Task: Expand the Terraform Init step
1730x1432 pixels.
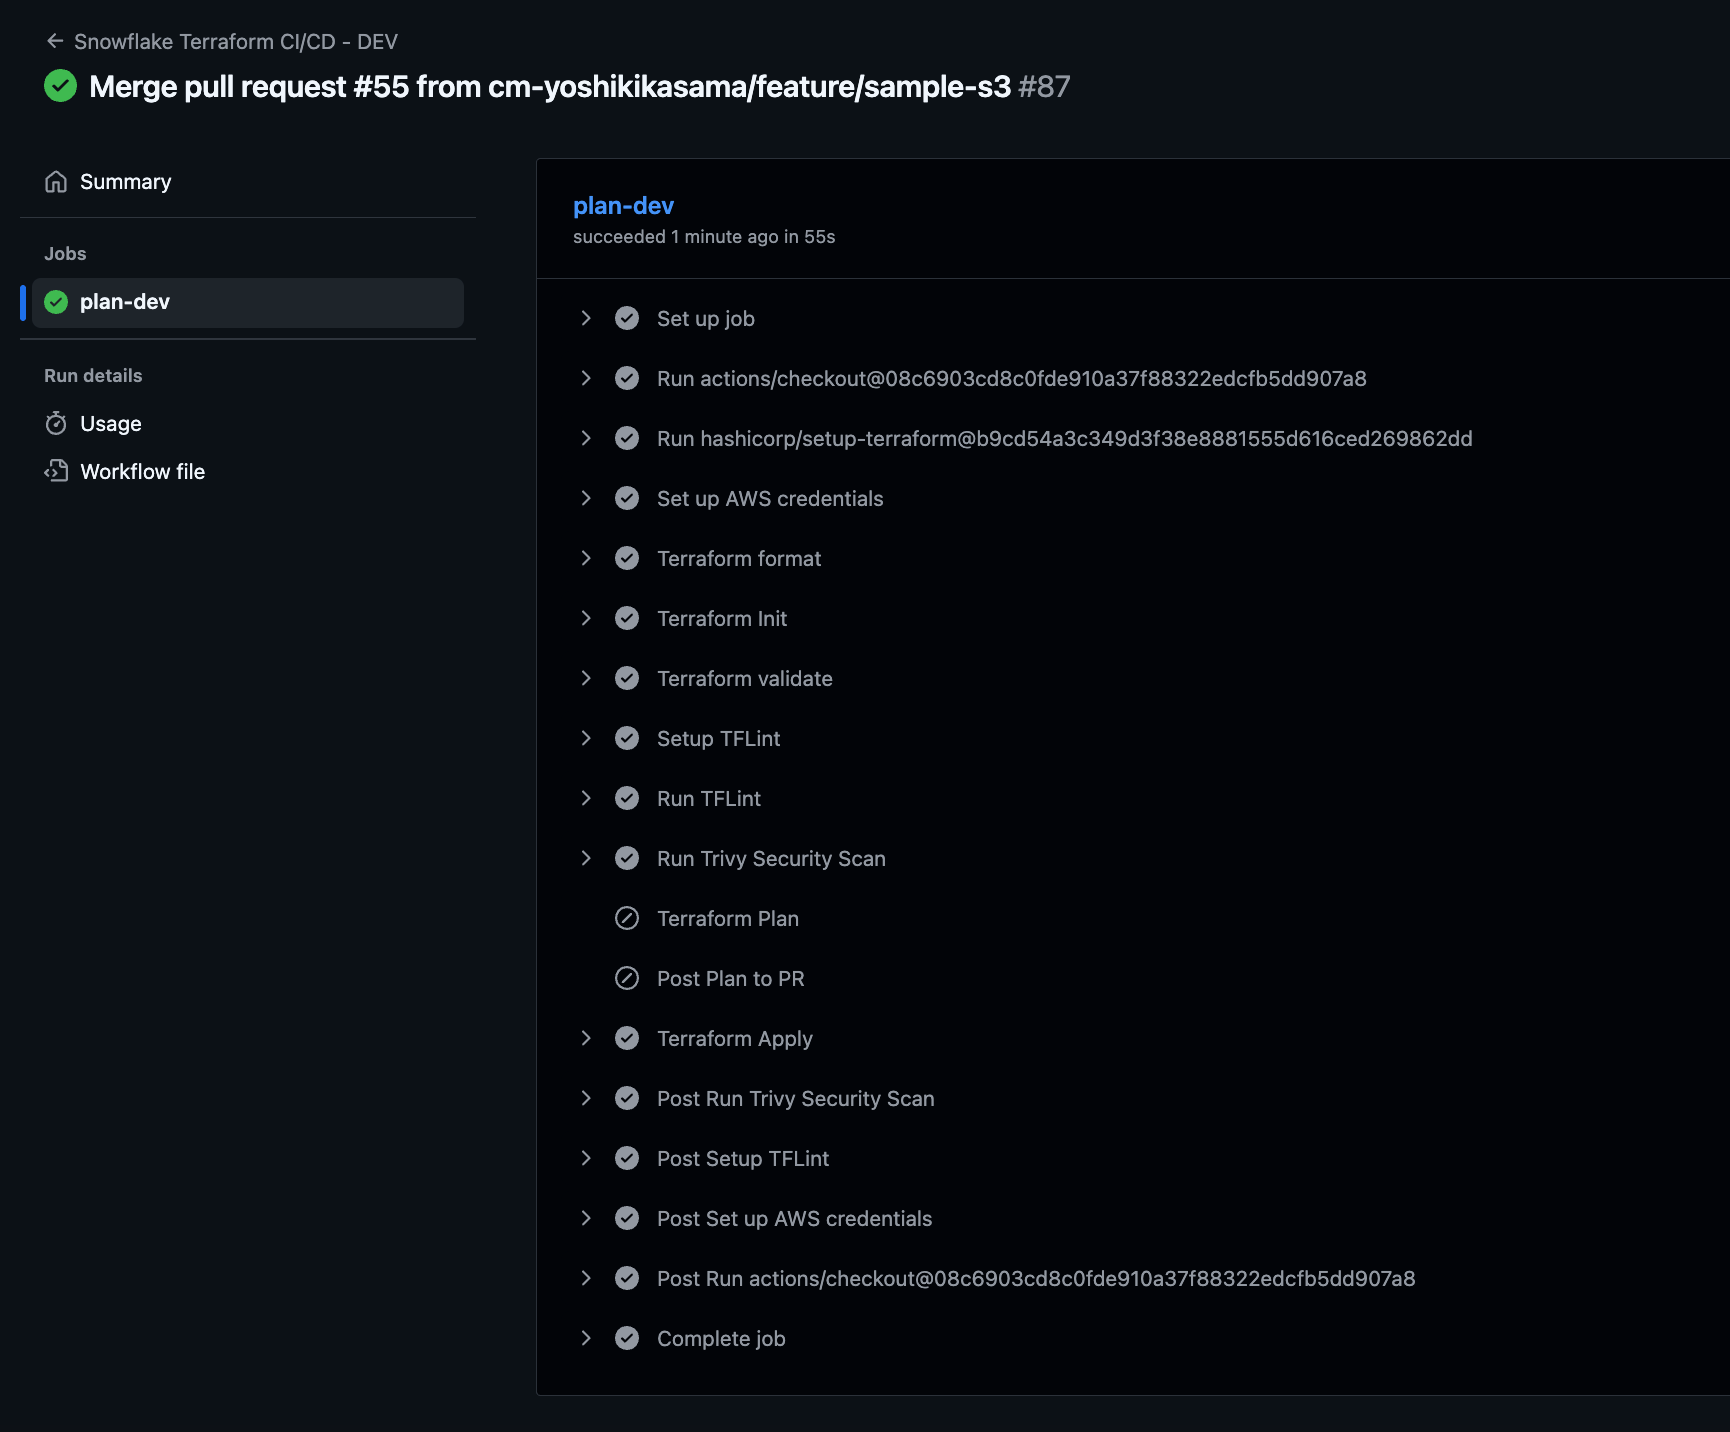Action: (586, 618)
